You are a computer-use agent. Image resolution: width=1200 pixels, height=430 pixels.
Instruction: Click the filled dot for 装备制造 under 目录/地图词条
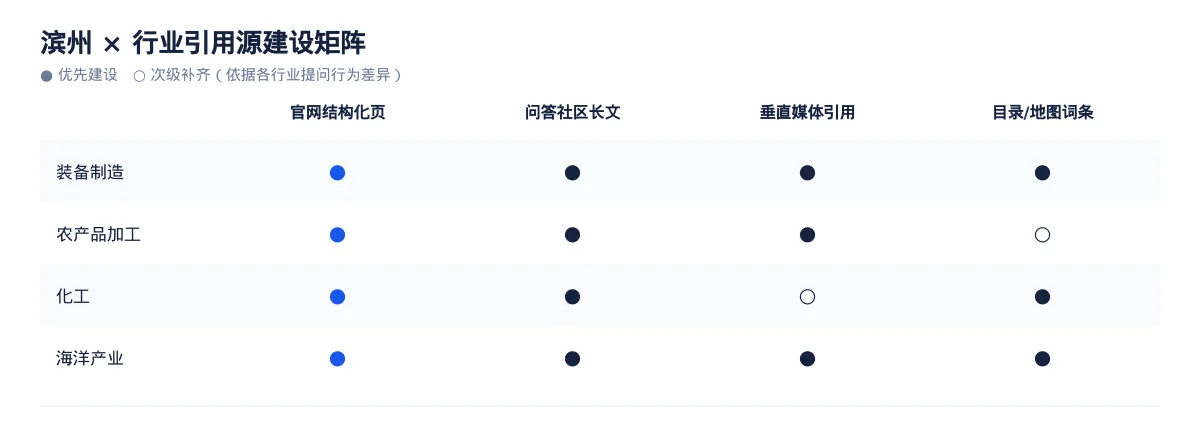1042,173
